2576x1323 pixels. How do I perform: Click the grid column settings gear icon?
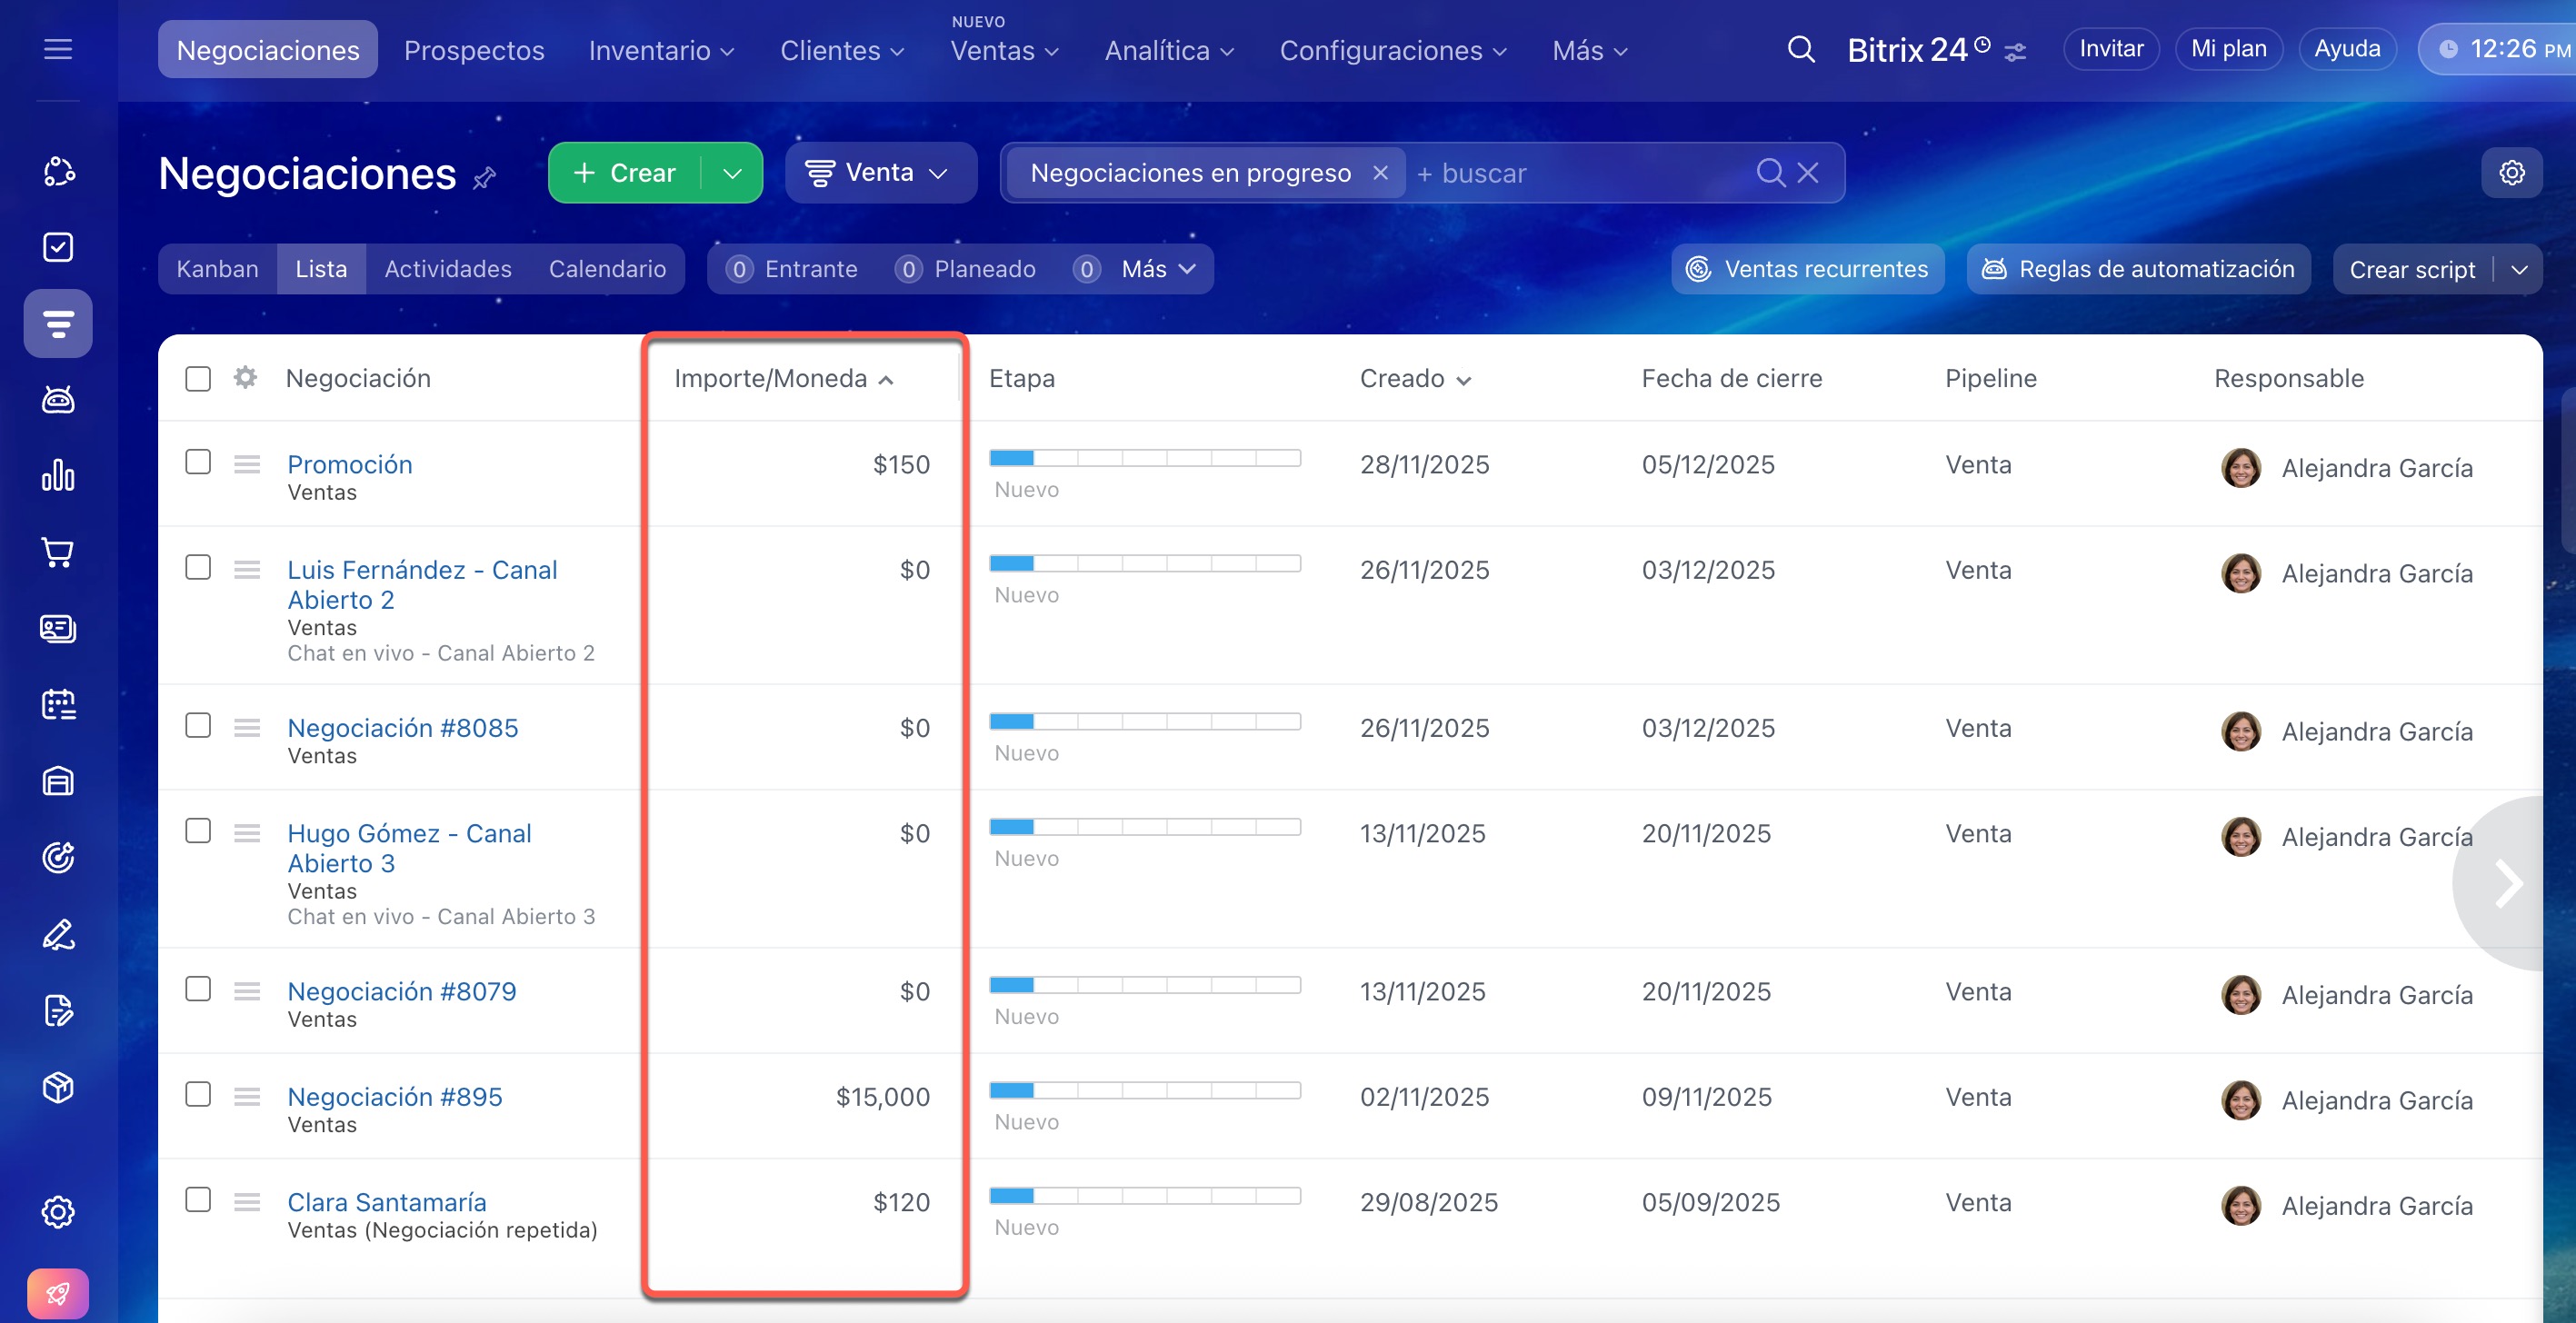[245, 378]
